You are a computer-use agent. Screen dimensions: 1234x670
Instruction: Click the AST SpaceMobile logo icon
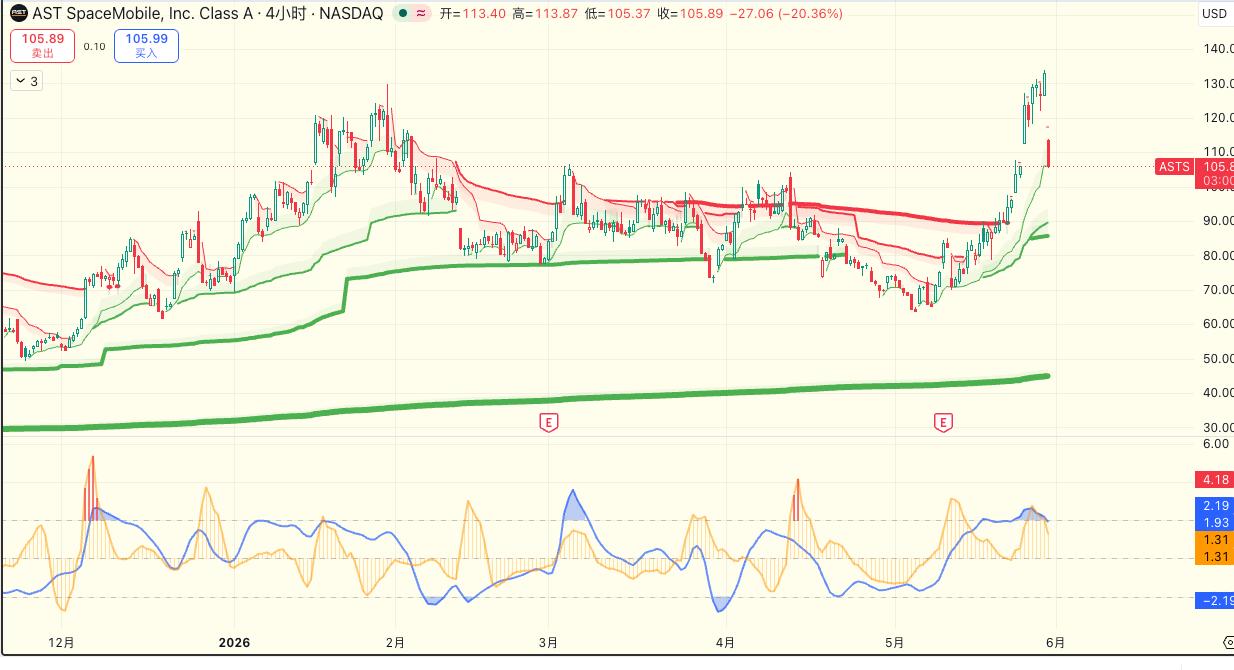pos(19,14)
